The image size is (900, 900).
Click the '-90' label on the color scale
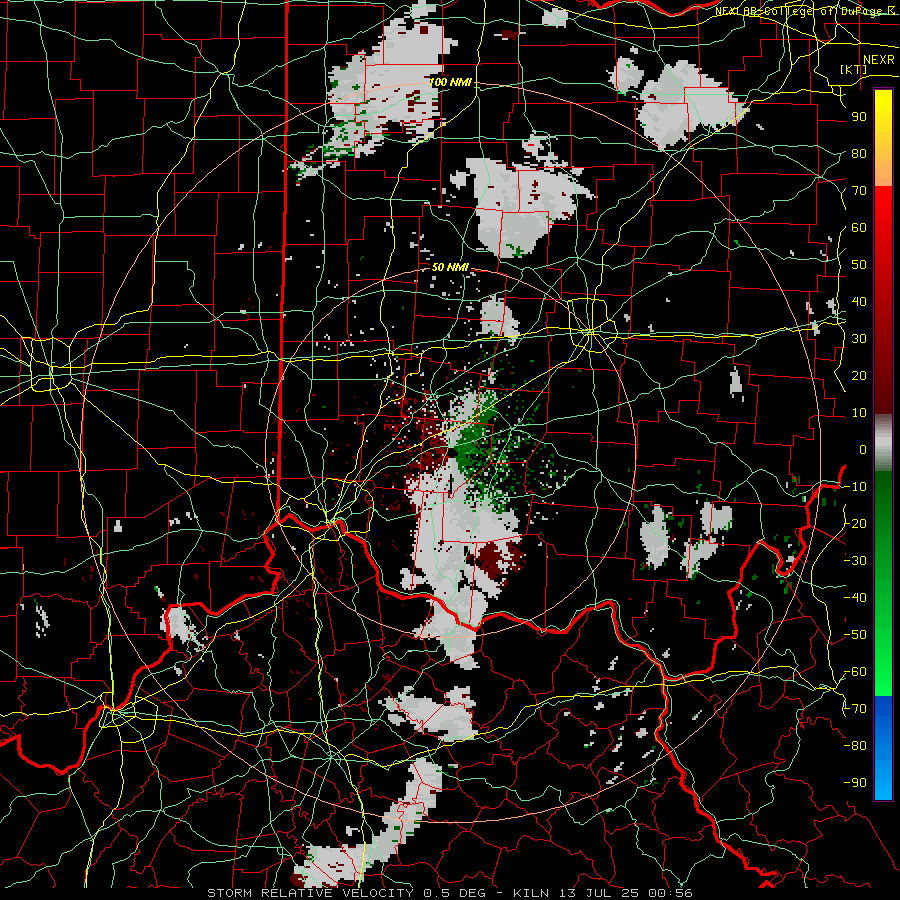pyautogui.click(x=855, y=783)
